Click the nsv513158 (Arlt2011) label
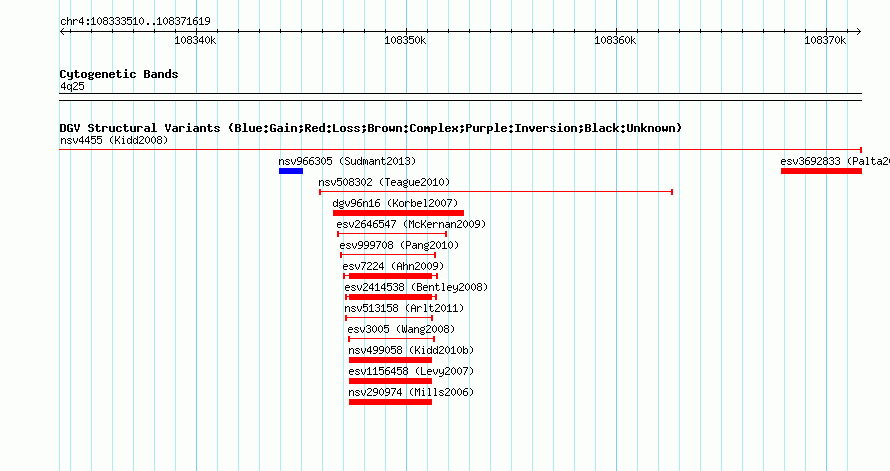Screen dimensions: 890x471 (404, 308)
